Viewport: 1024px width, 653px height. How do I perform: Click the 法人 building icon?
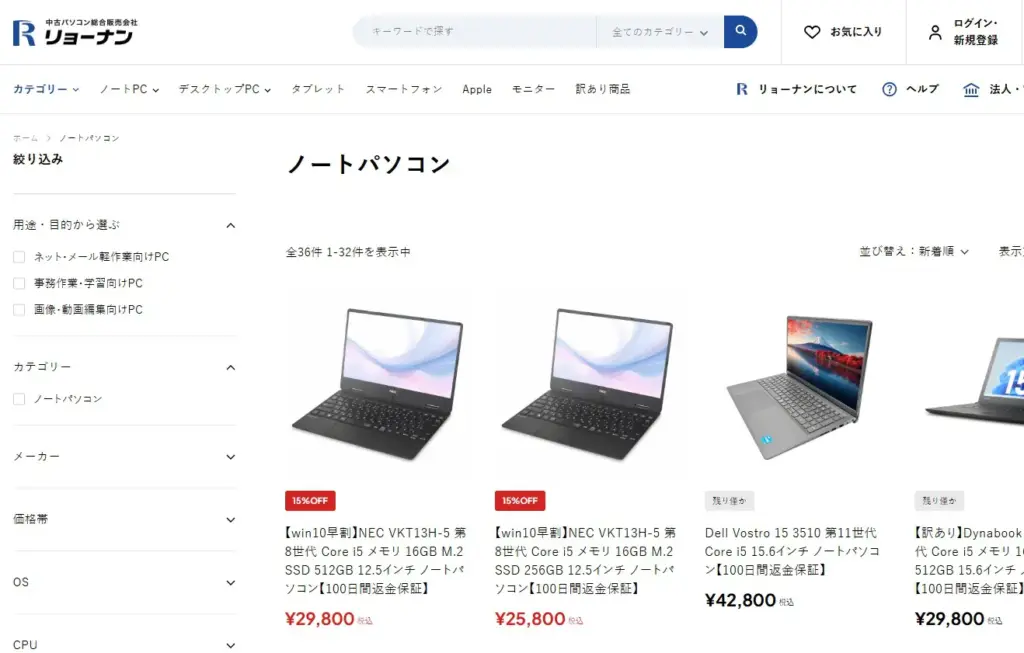point(971,89)
